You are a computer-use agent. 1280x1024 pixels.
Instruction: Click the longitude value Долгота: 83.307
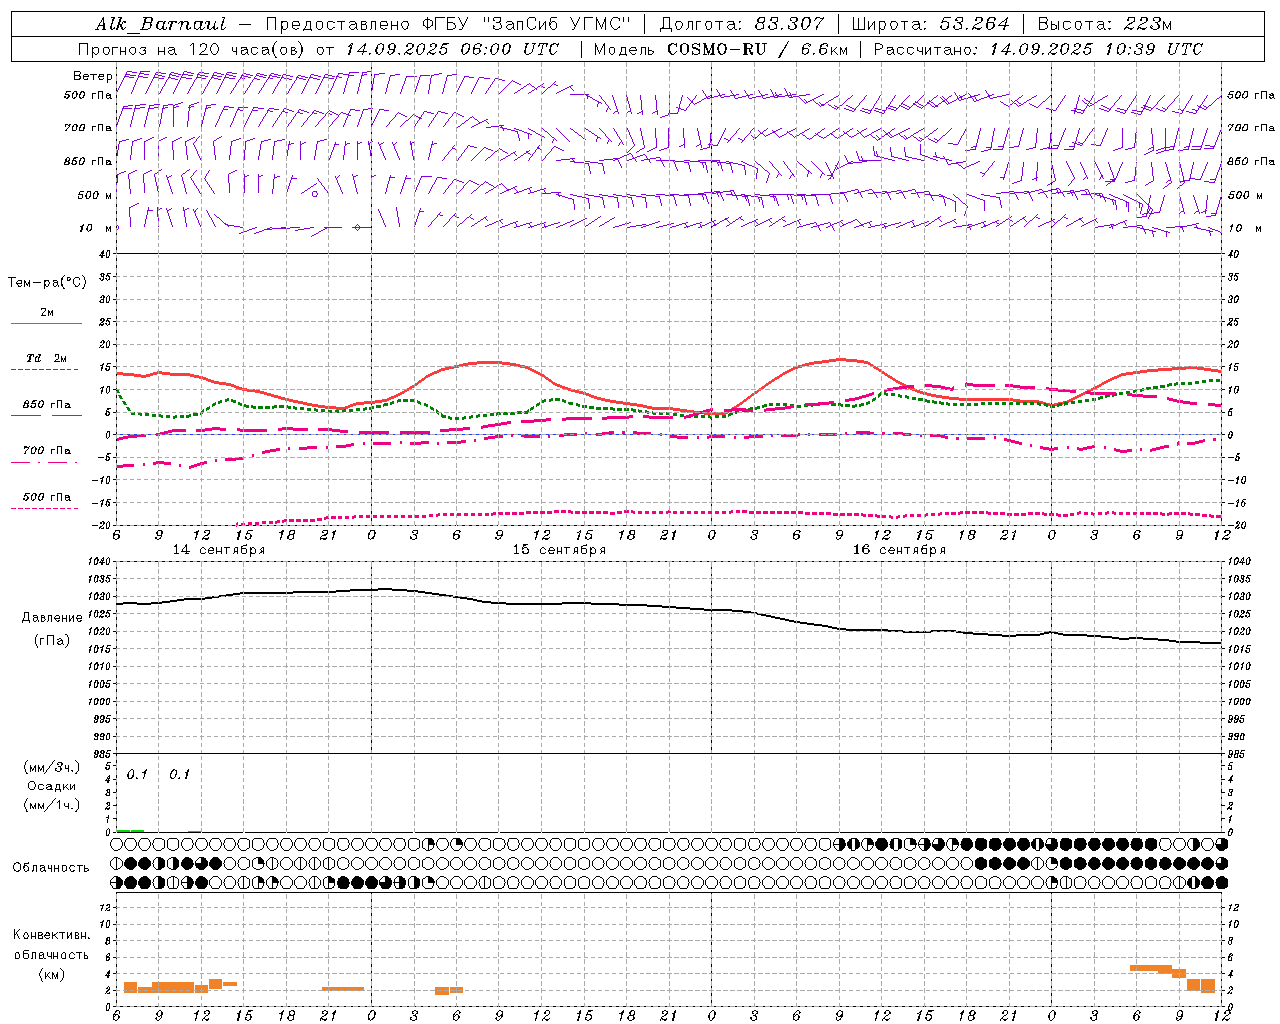742,24
